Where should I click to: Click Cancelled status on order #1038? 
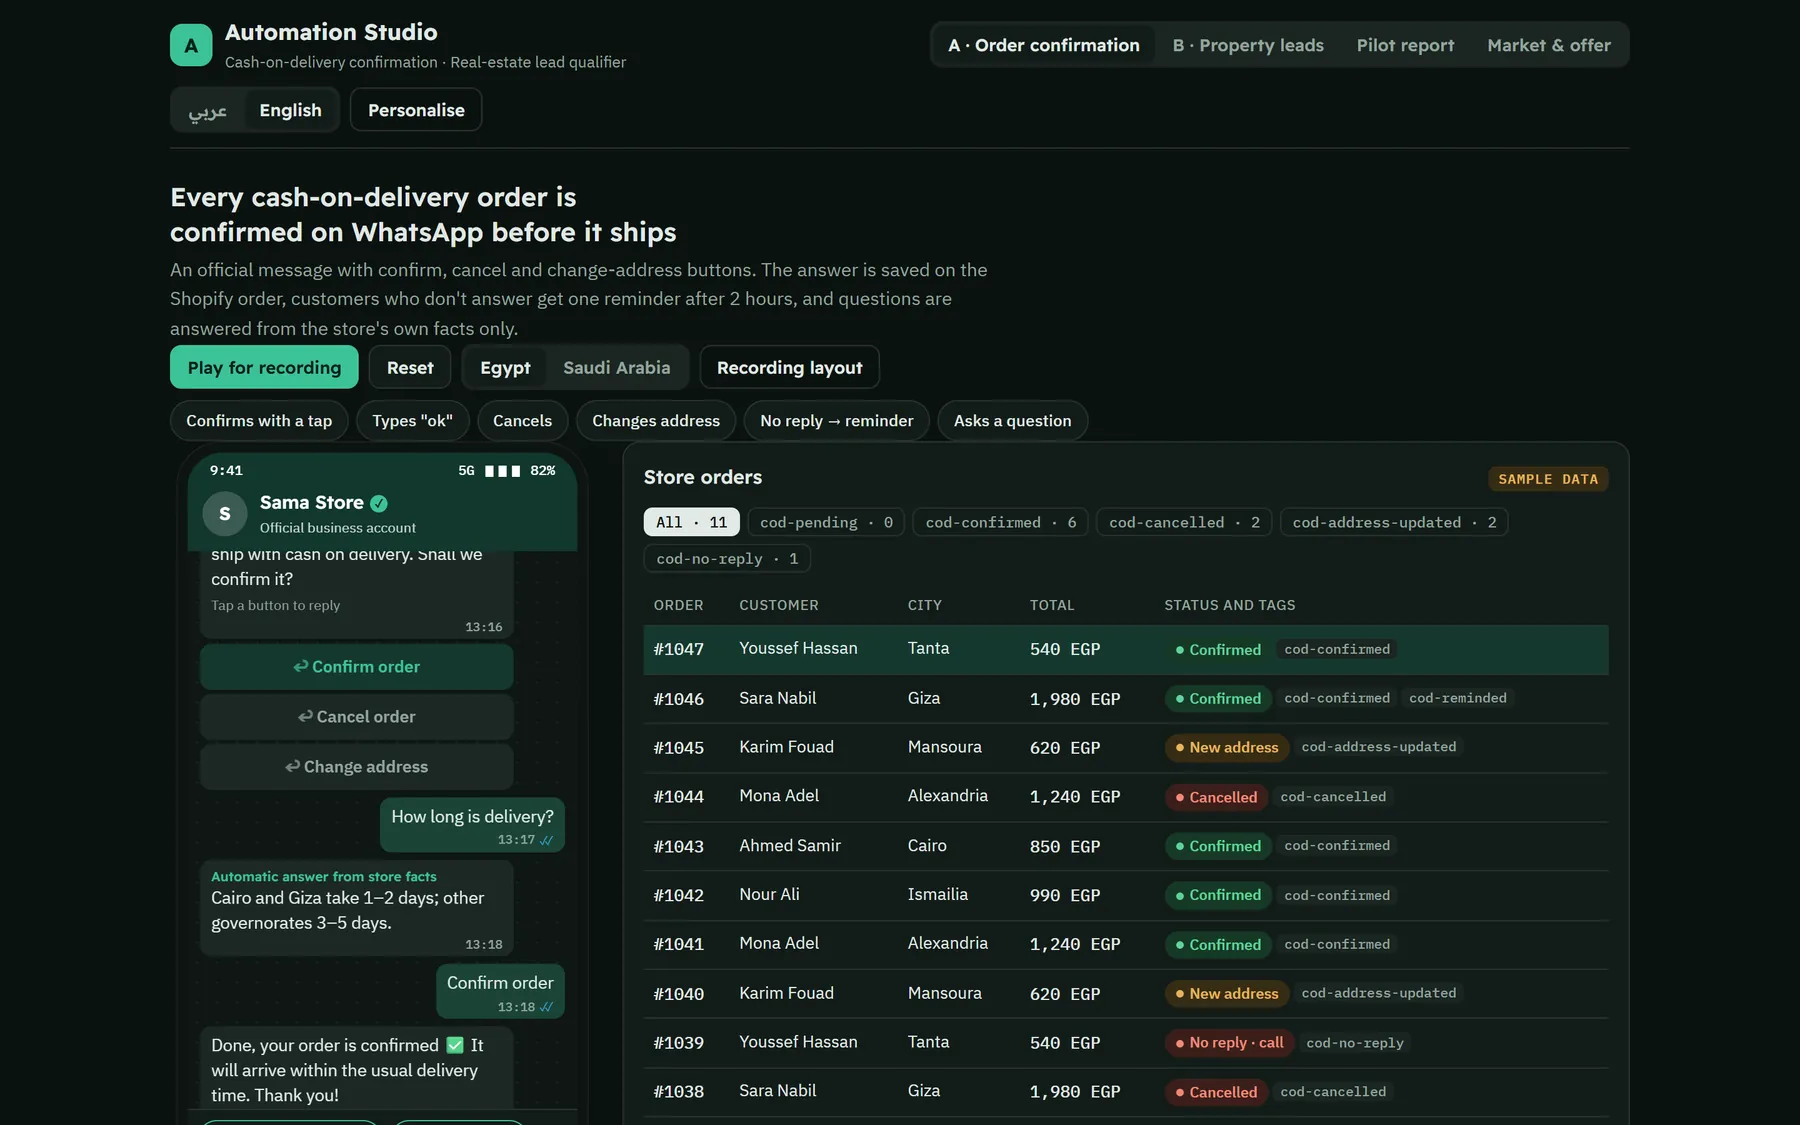point(1216,1092)
